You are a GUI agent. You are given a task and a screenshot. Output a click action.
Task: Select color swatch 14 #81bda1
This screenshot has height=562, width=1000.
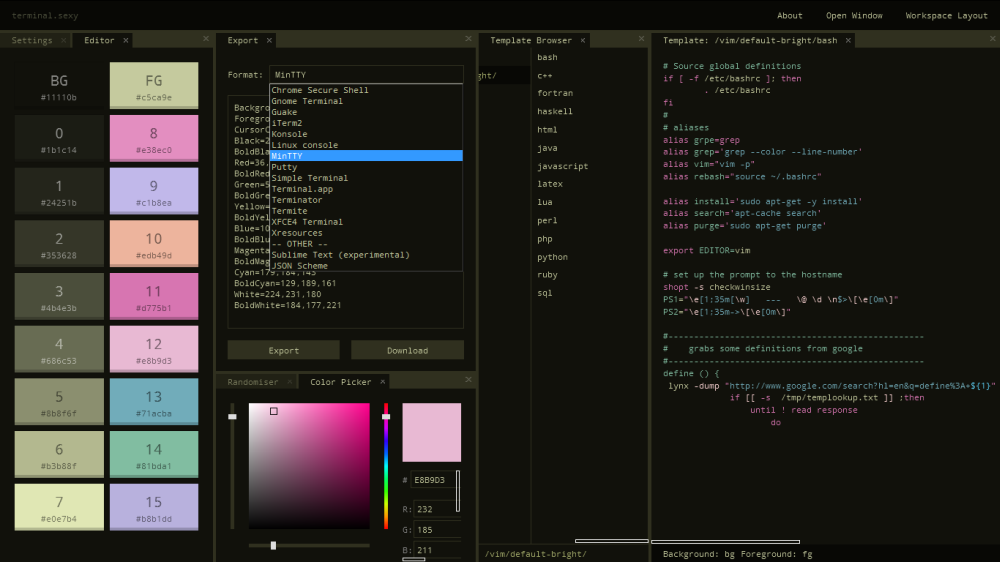point(154,454)
